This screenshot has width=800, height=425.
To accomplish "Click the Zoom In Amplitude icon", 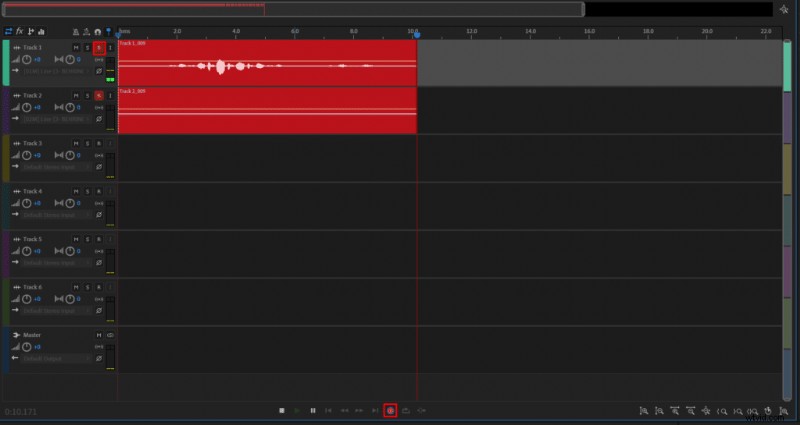I will pos(644,411).
